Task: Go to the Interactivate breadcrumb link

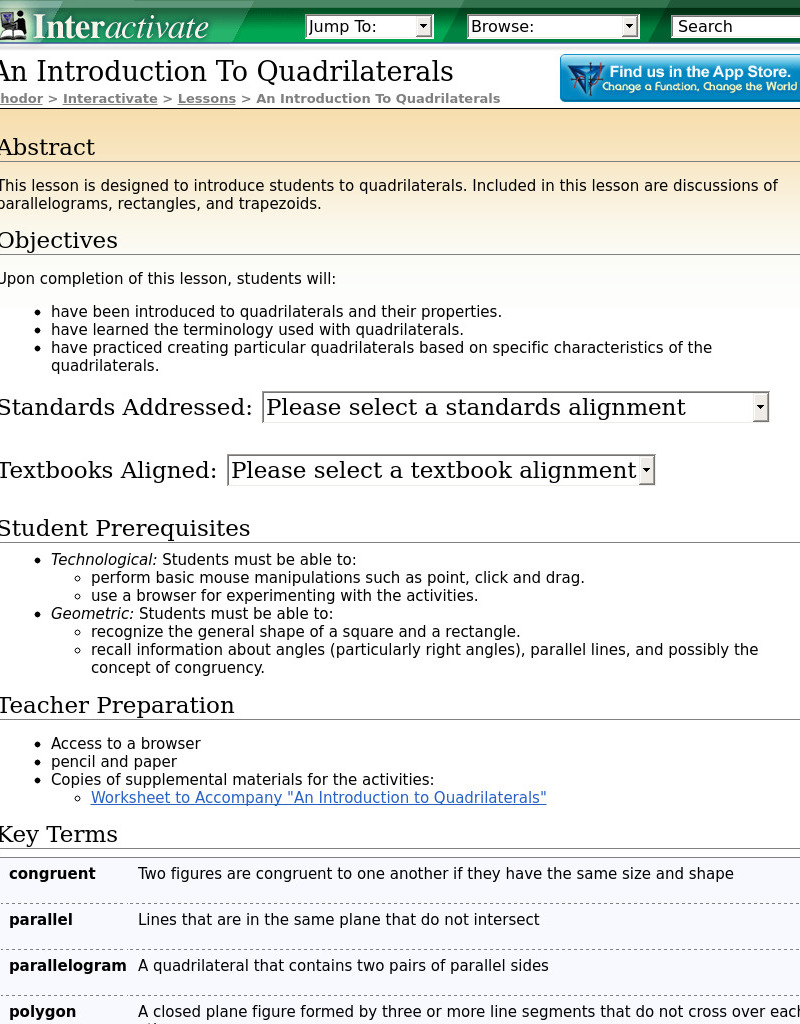Action: (x=110, y=99)
